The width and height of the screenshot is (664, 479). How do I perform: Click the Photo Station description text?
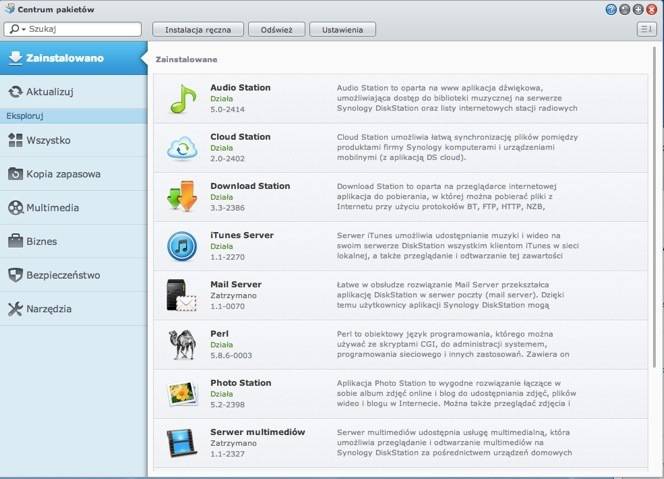[x=456, y=393]
